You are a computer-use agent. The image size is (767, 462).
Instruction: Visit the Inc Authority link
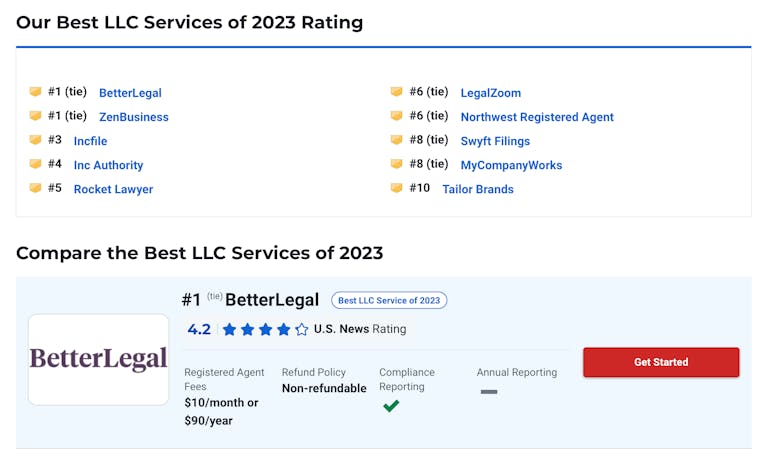(x=109, y=165)
